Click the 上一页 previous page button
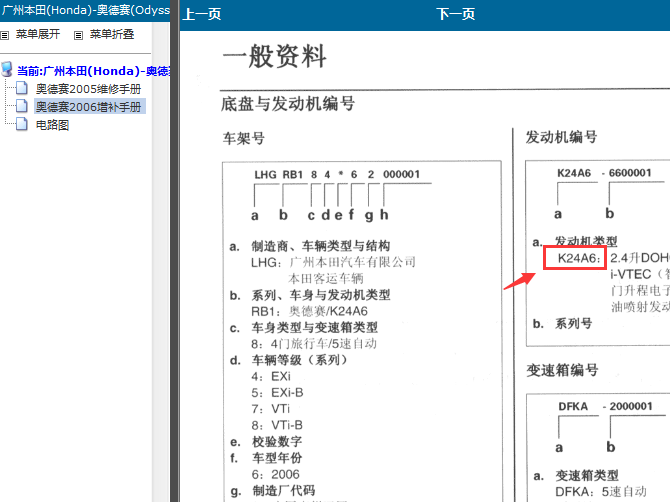The image size is (670, 502). 202,14
